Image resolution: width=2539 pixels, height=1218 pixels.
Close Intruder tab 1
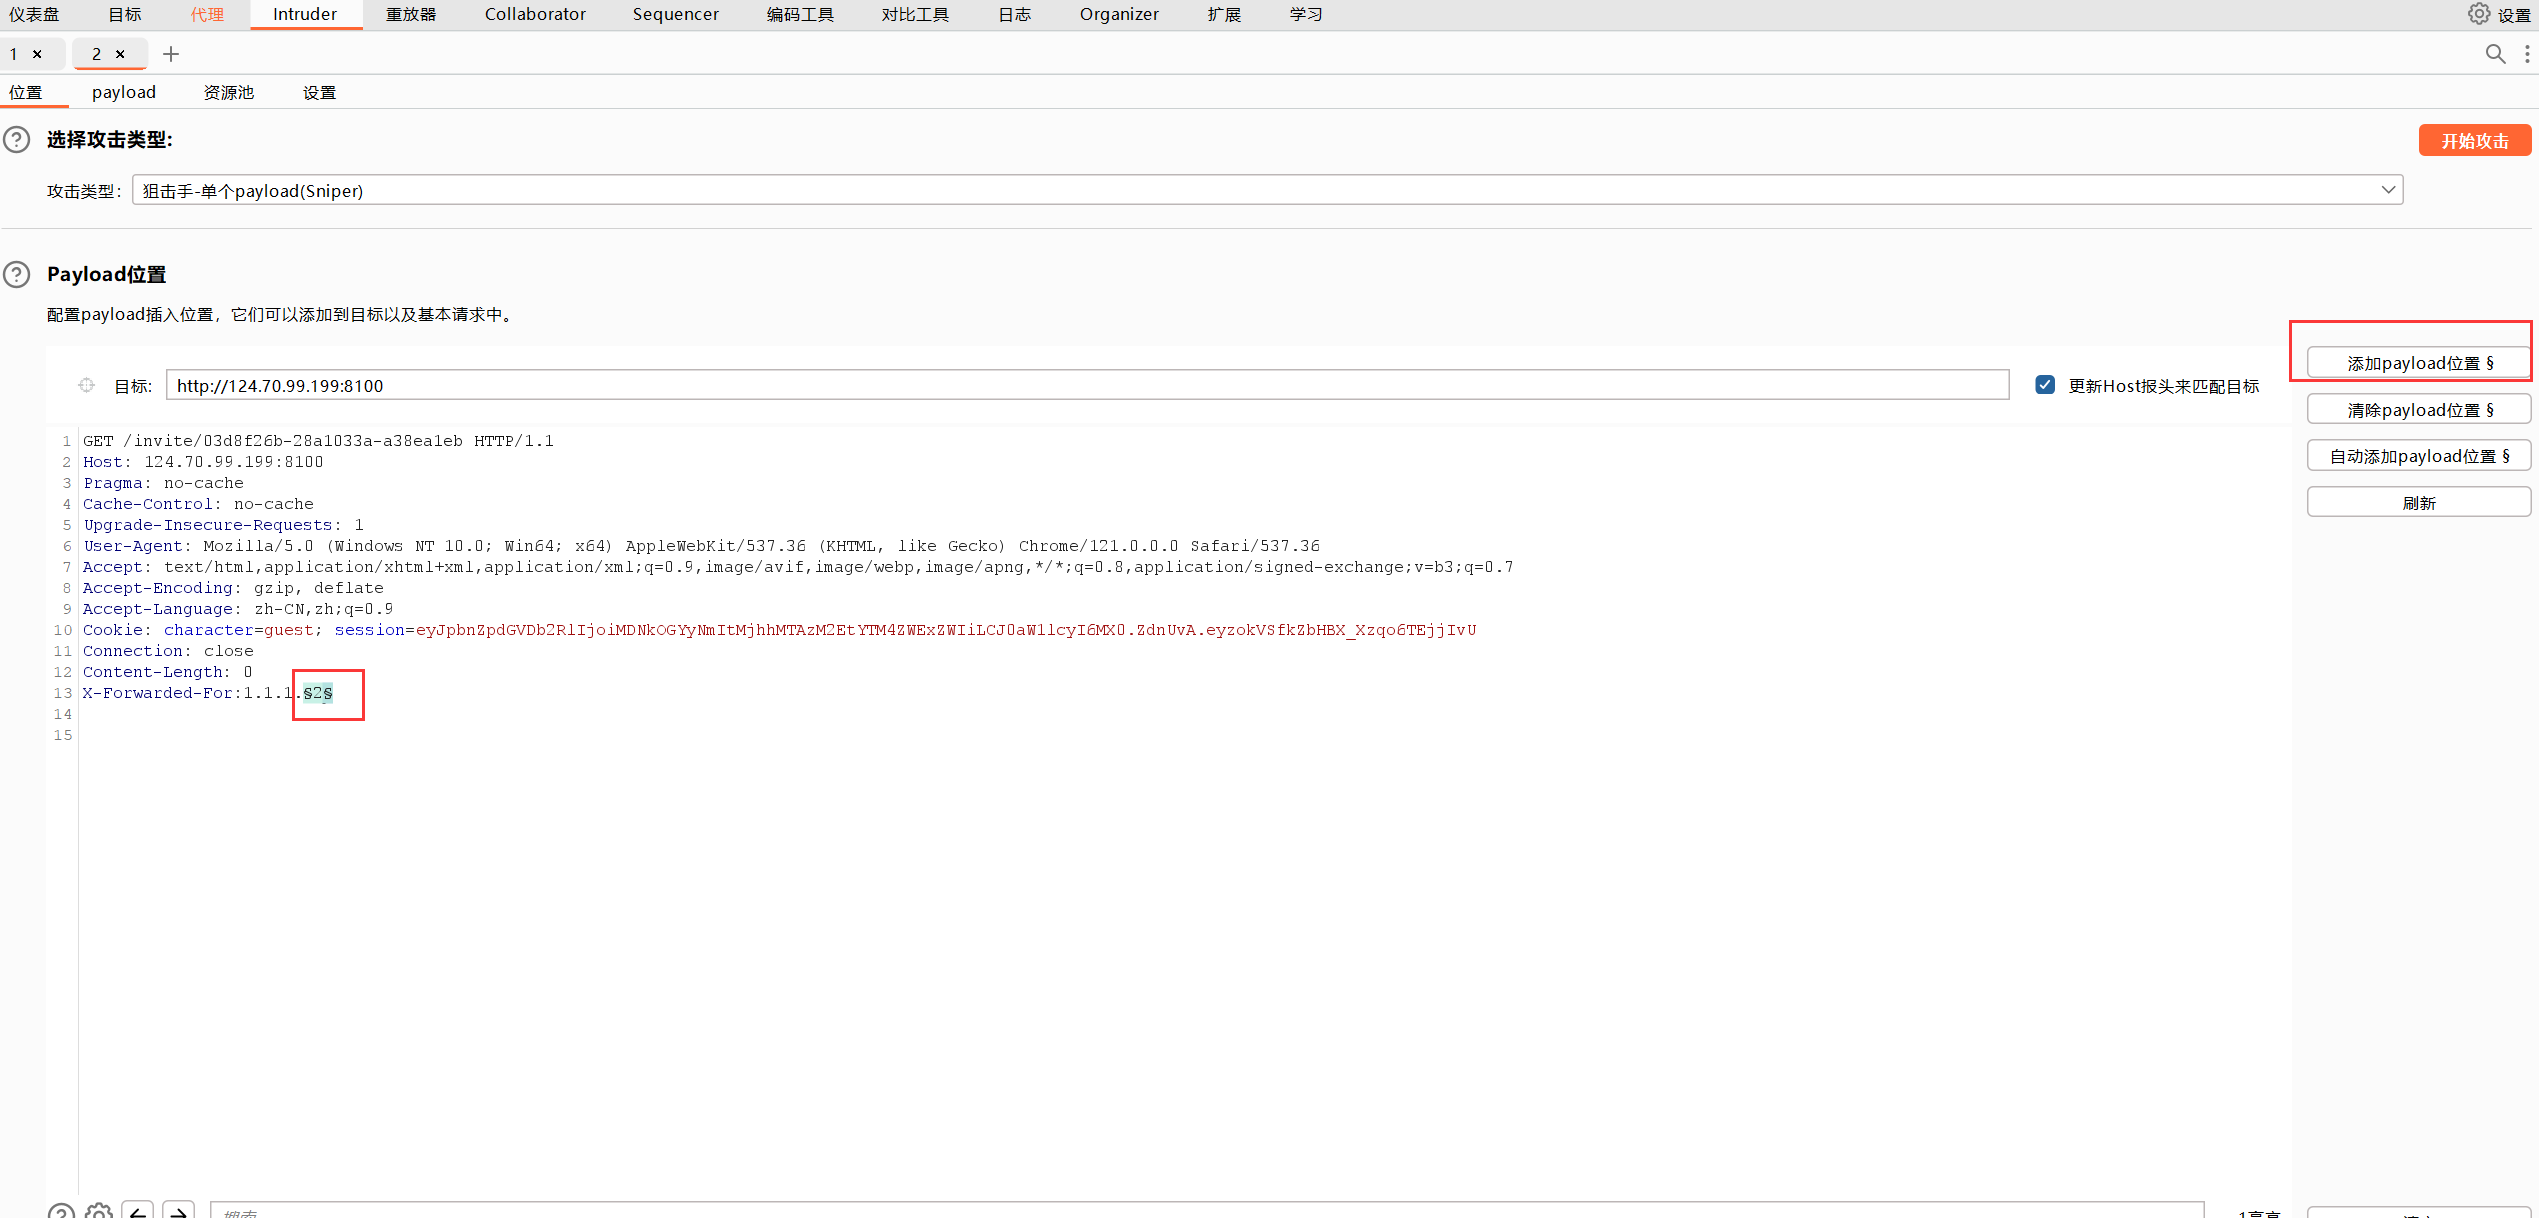(x=37, y=54)
